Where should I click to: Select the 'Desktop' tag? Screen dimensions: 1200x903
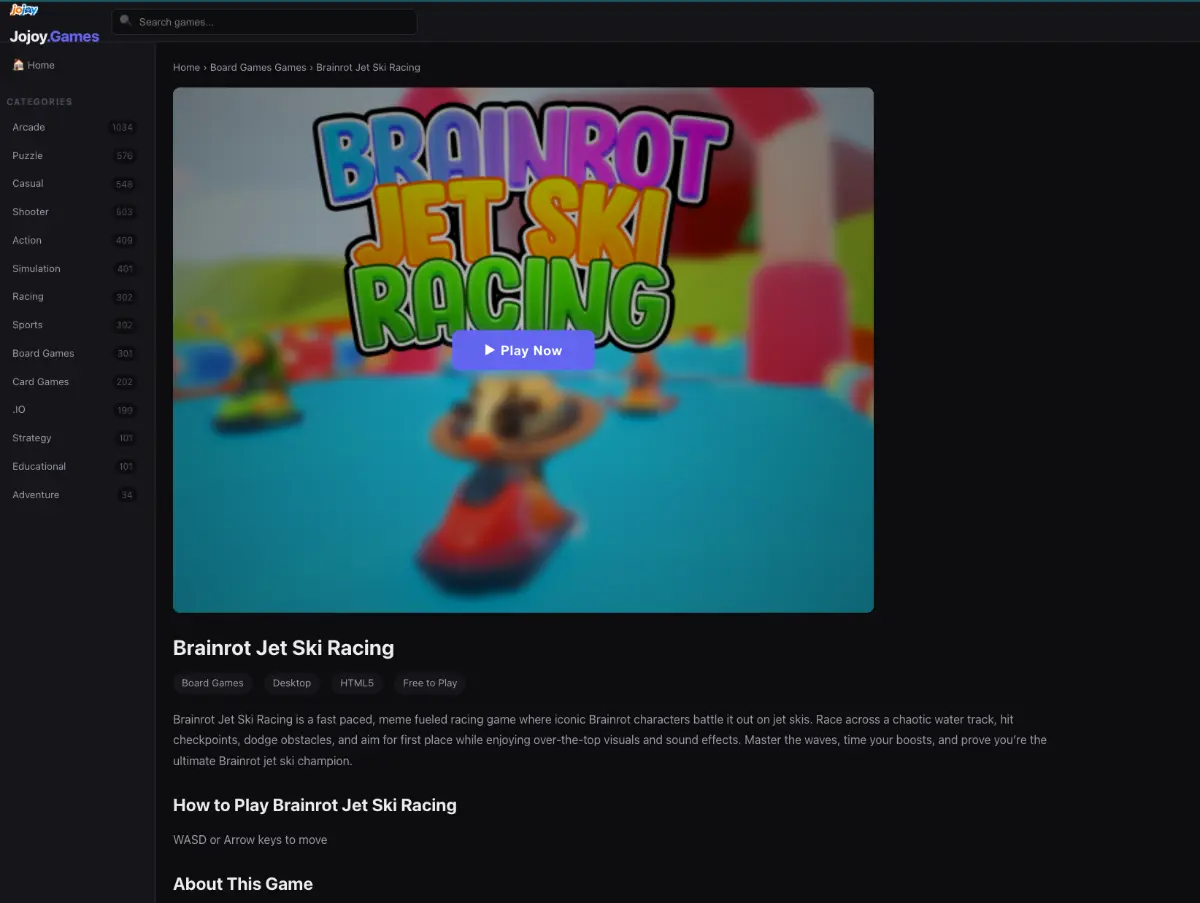pos(291,683)
